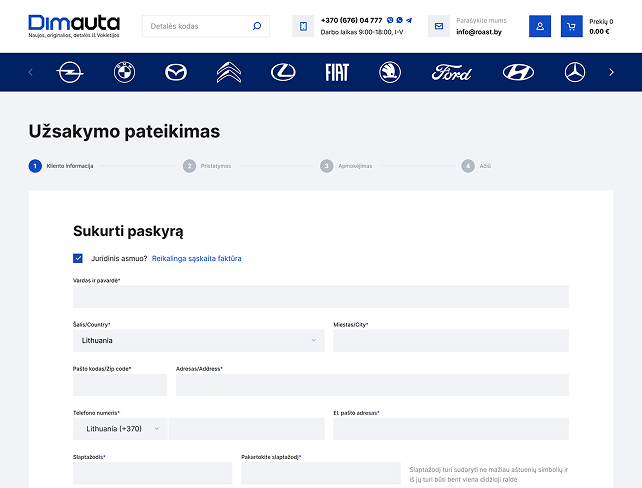The image size is (642, 488).
Task: Select the BMW brand logo
Action: 124,72
